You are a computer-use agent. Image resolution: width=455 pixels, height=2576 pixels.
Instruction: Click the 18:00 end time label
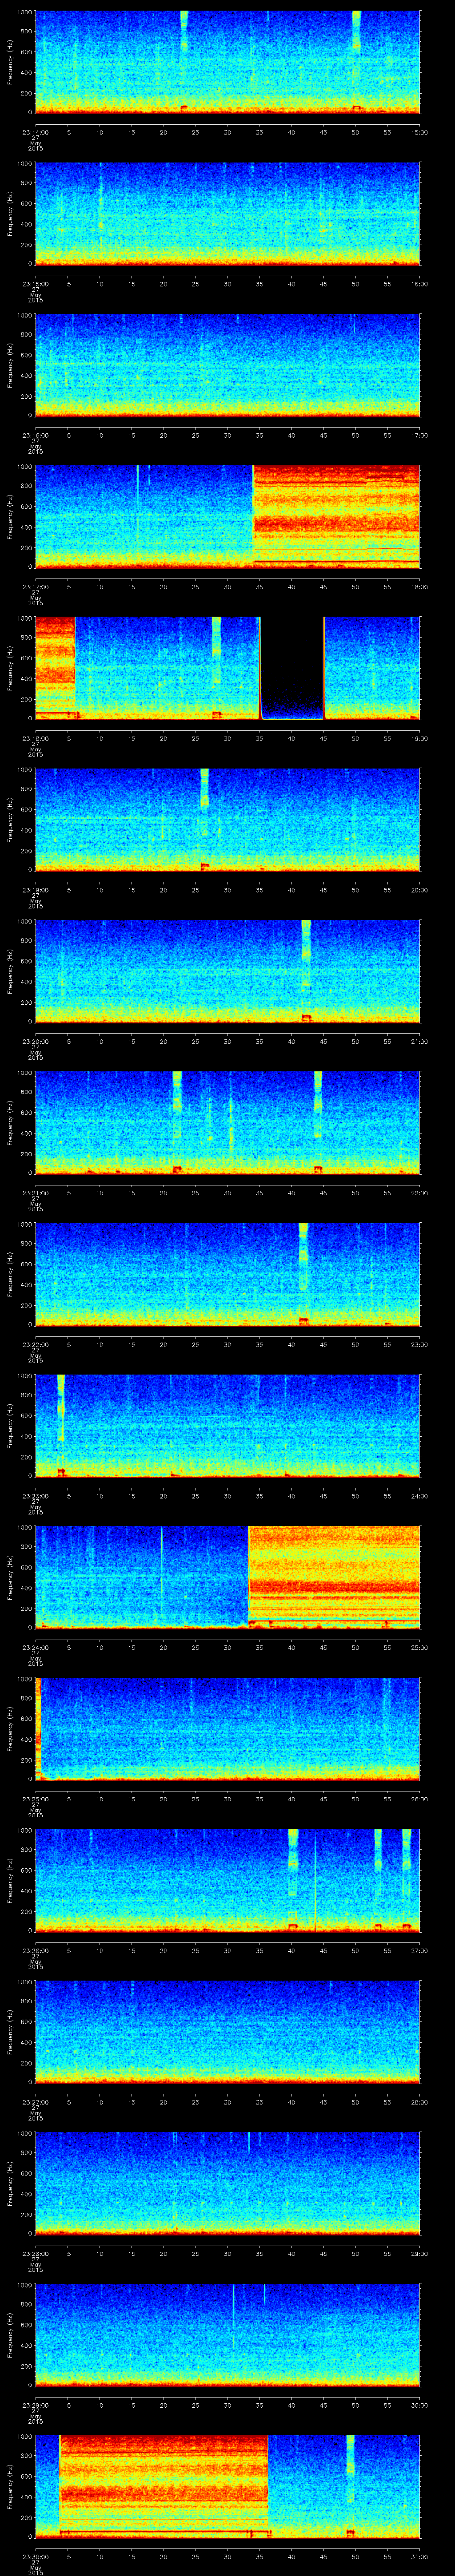tap(420, 587)
